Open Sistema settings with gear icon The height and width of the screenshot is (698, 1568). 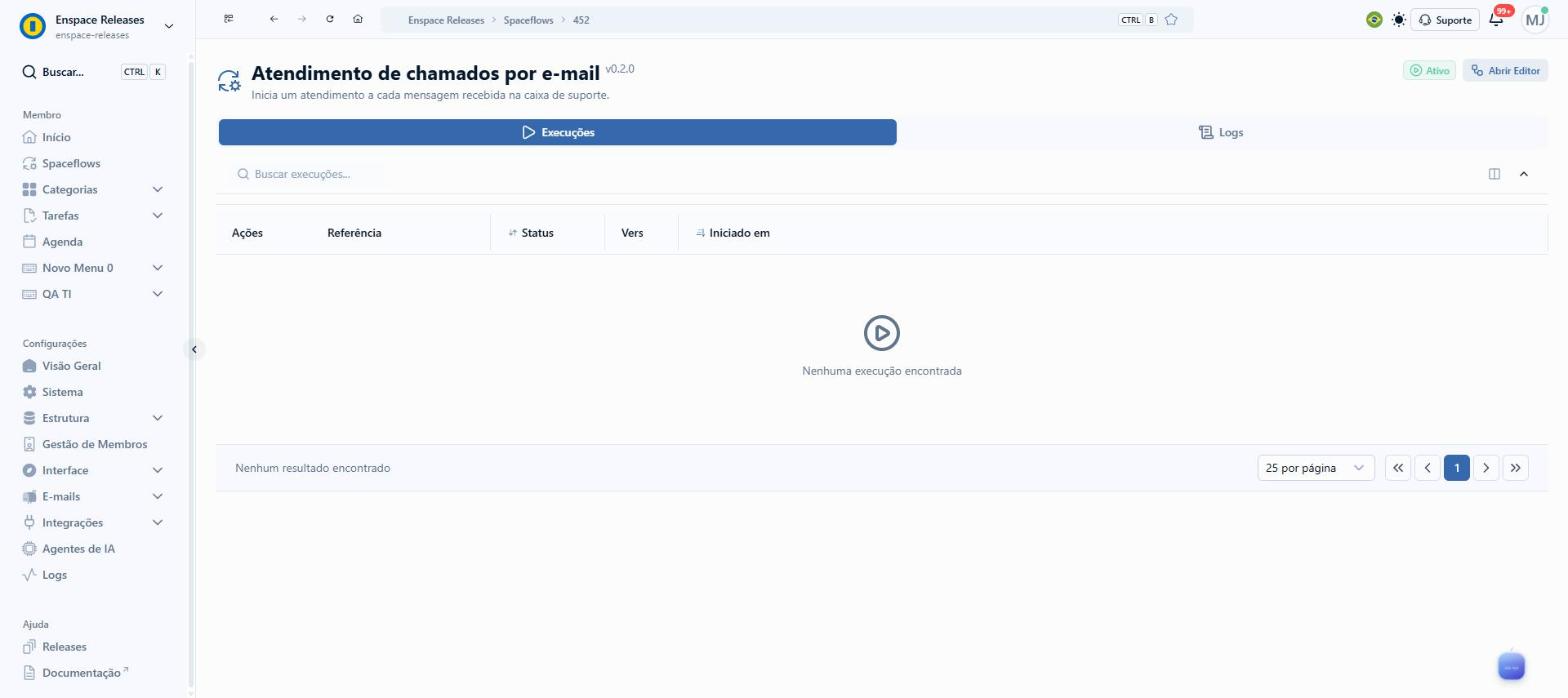click(62, 392)
